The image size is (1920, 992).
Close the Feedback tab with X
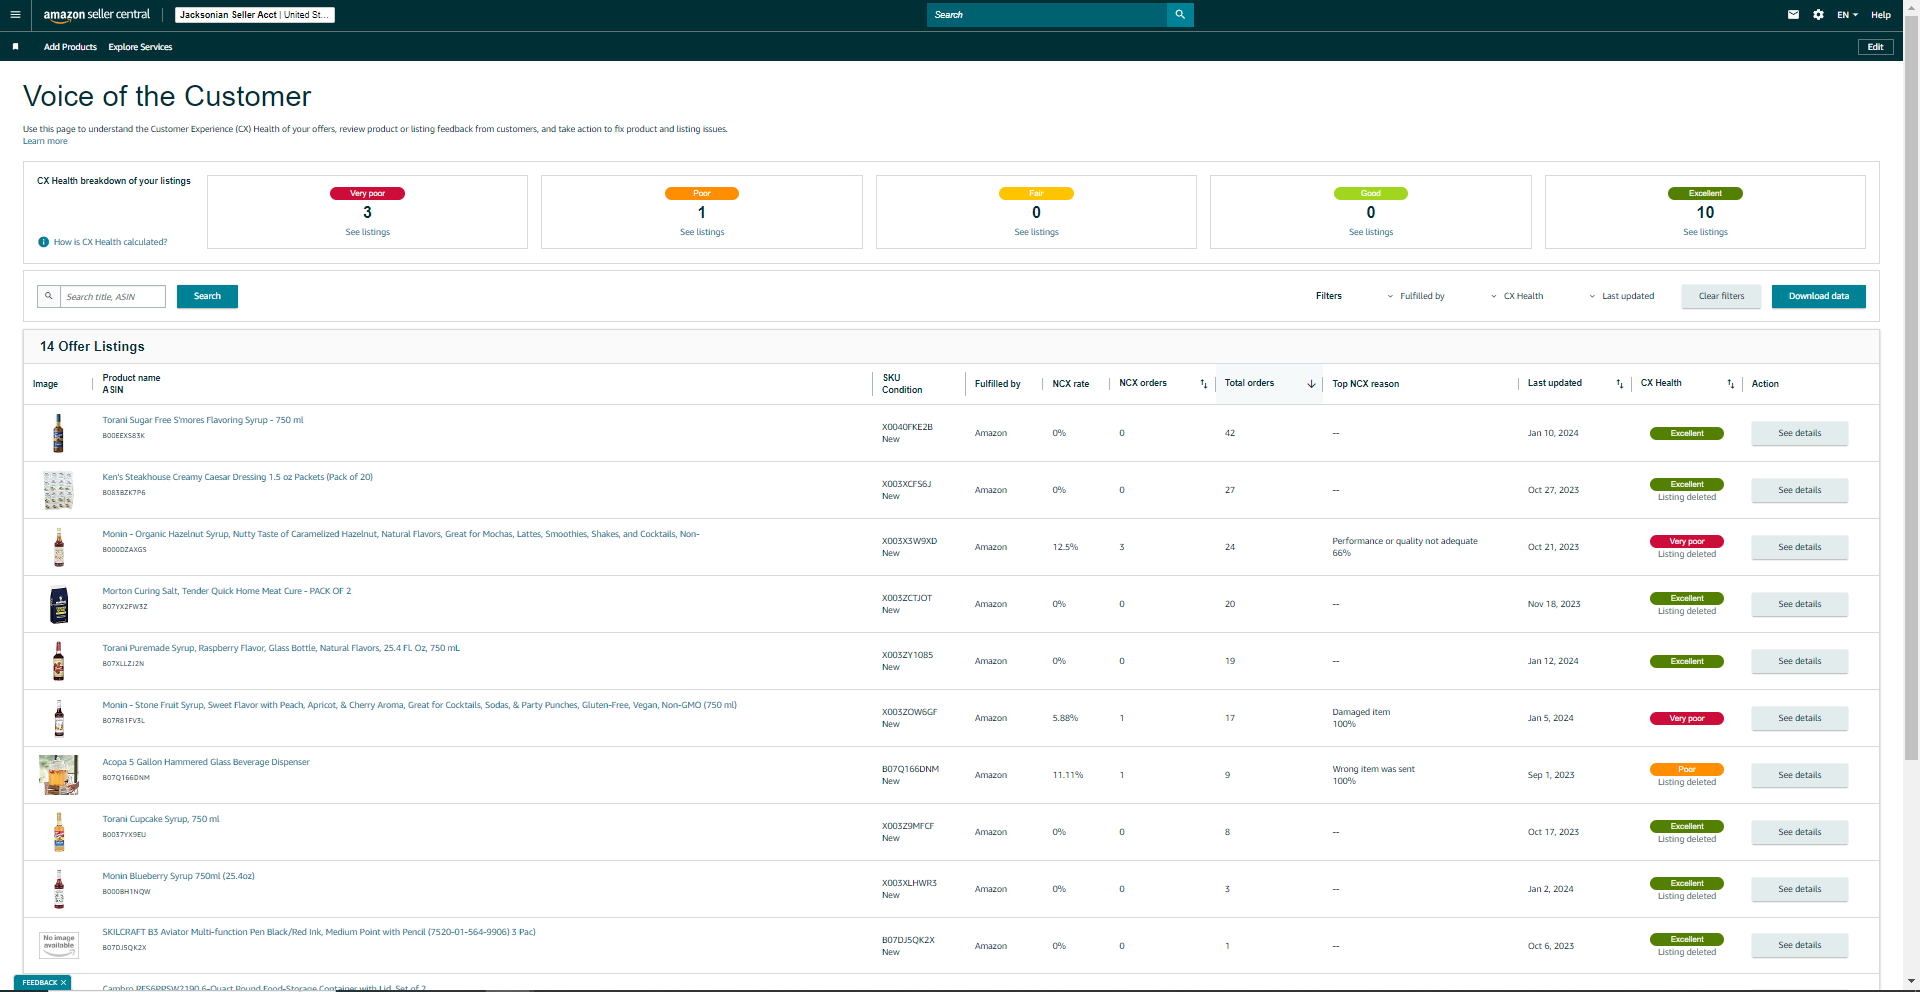click(x=63, y=983)
